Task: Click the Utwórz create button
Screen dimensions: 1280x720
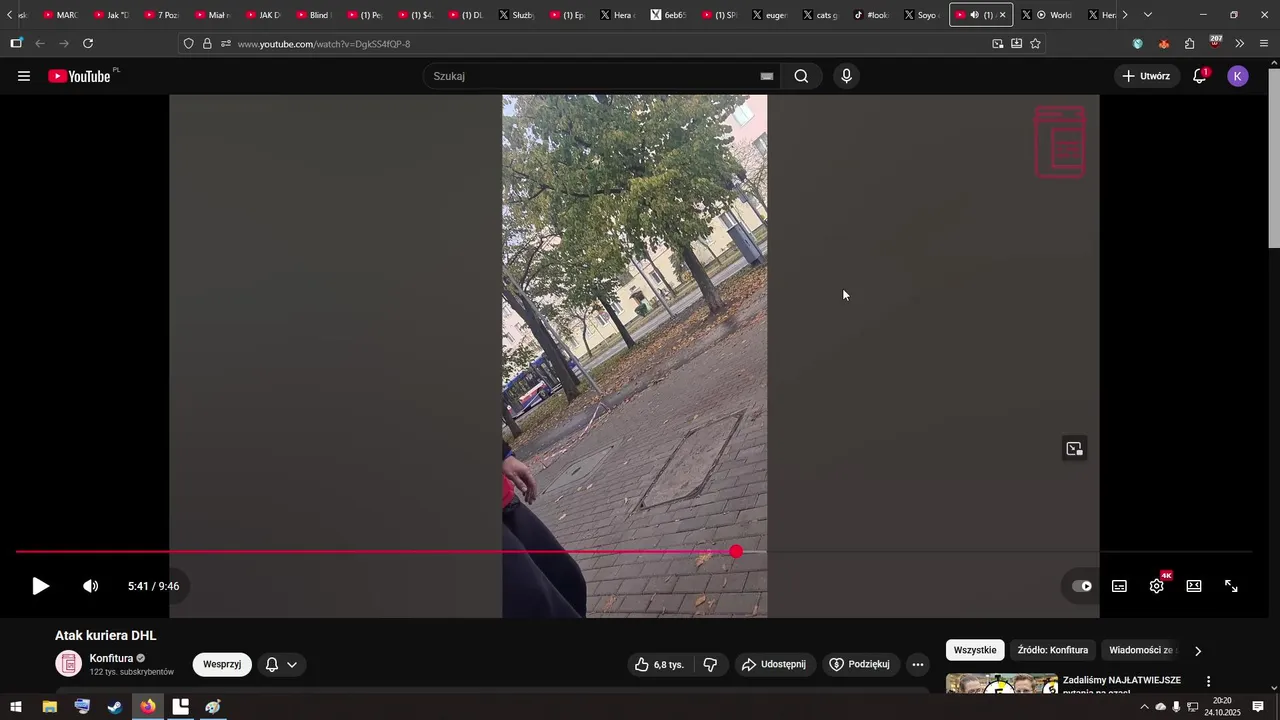Action: 1146,76
